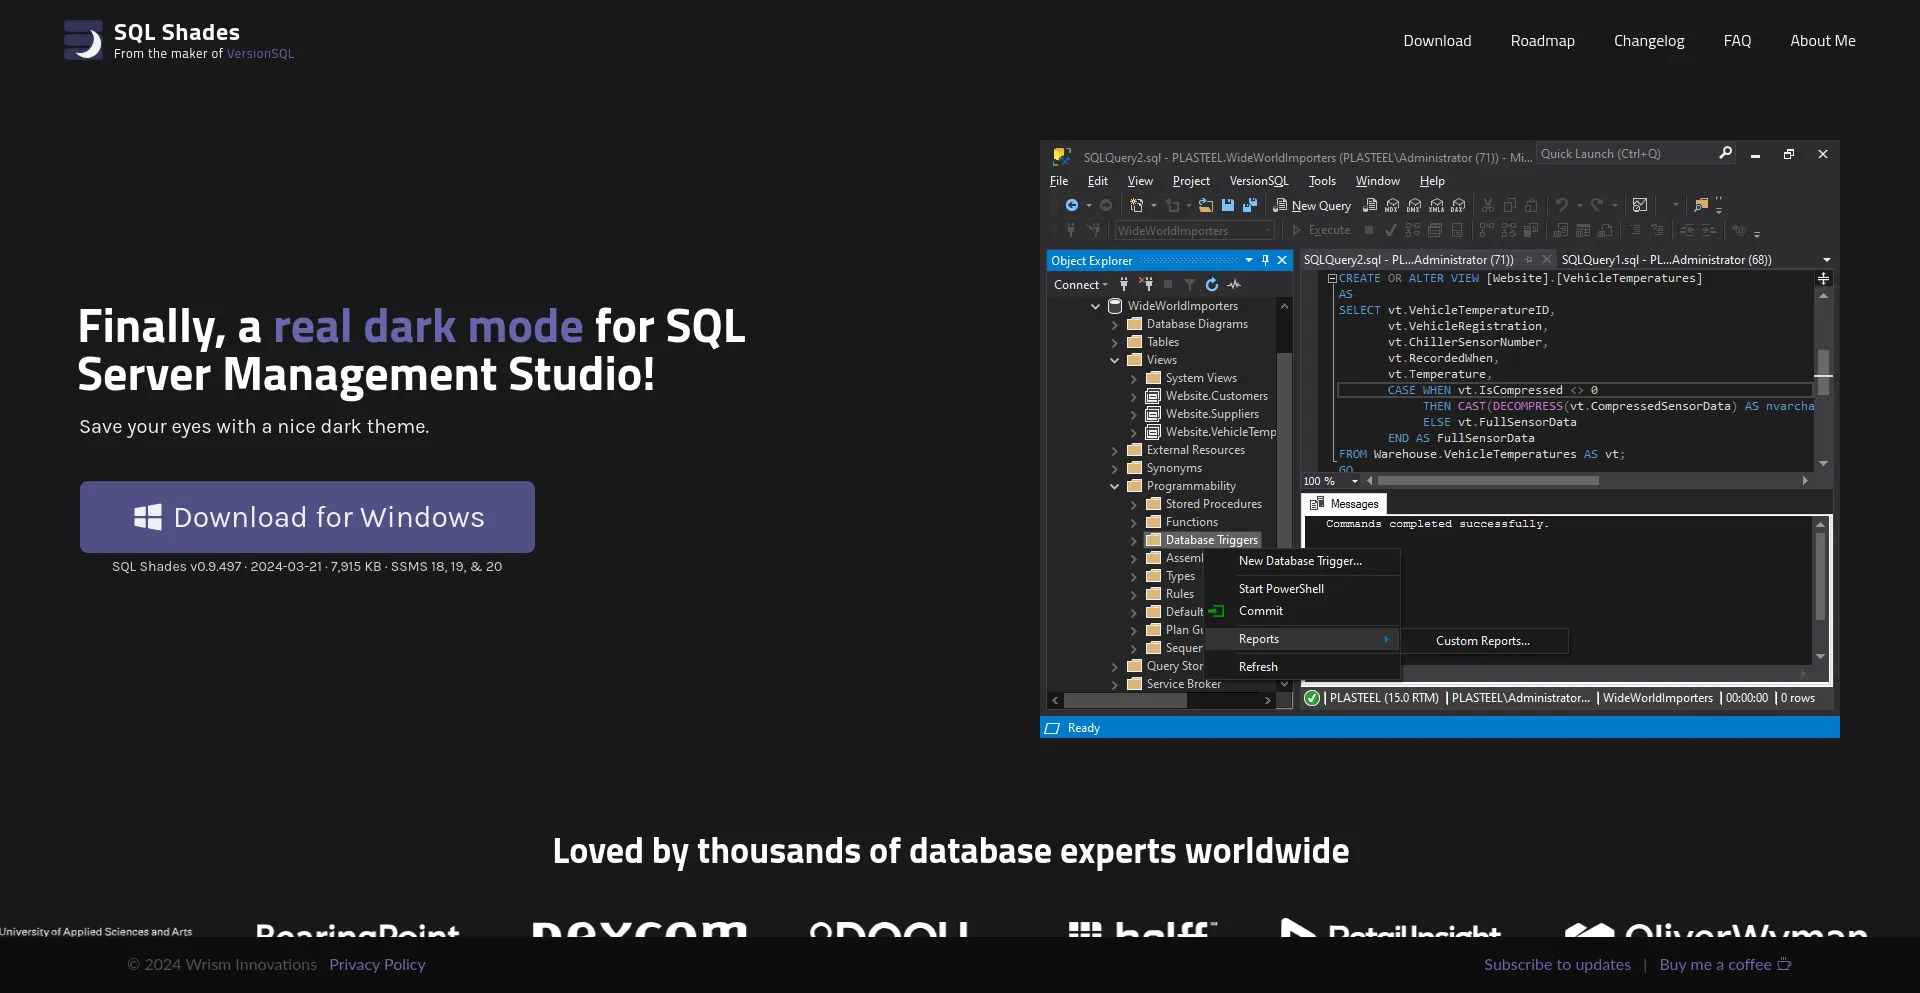Click the Parse checkmark icon beside Execute
Image resolution: width=1920 pixels, height=993 pixels.
click(x=1391, y=230)
